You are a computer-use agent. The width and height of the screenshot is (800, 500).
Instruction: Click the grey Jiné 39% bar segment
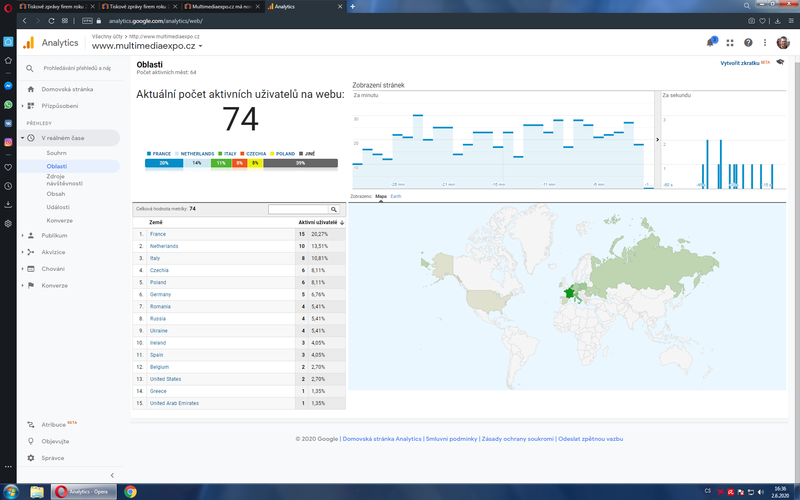pos(301,163)
